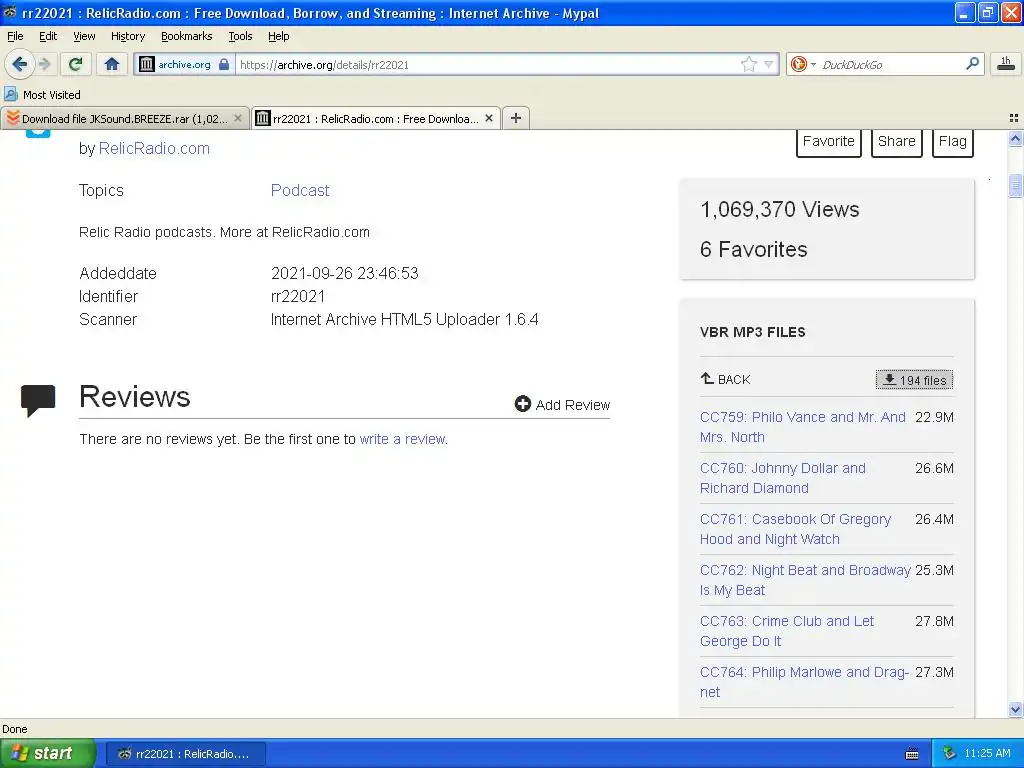
Task: Click the Flag button
Action: click(x=953, y=142)
